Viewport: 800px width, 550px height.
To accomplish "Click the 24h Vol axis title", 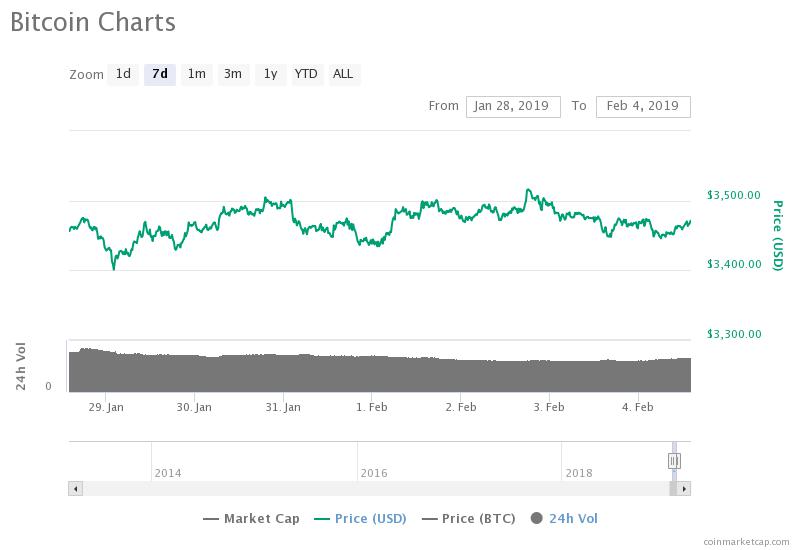I will 20,366.
